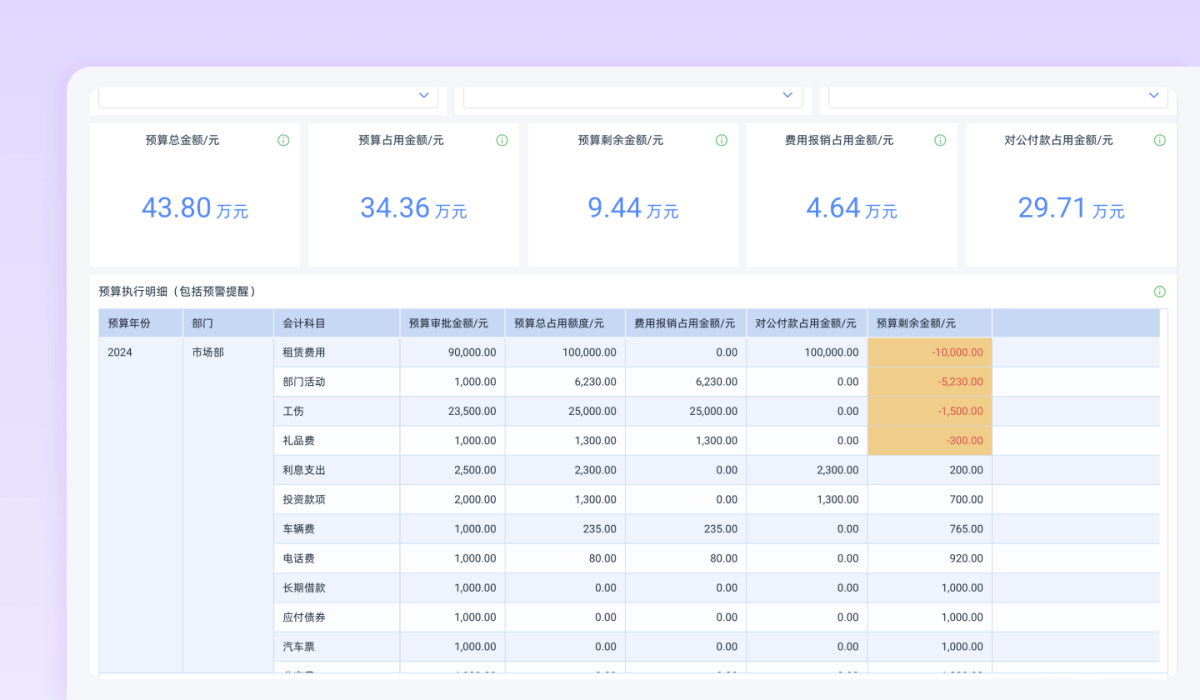This screenshot has height=700, width=1200.
Task: Click the 9.44 万元 remaining value
Action: click(633, 208)
